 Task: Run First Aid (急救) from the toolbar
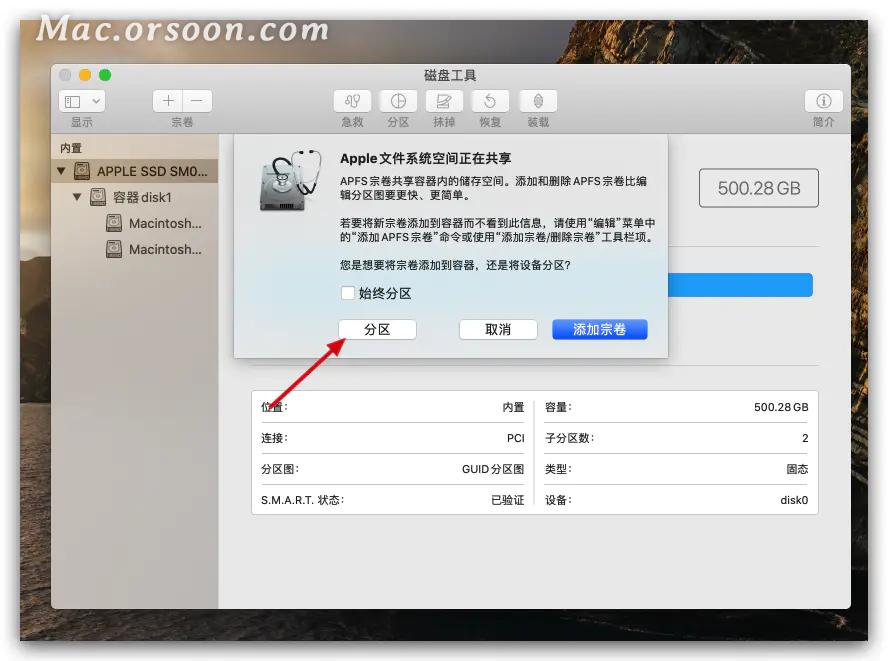point(351,101)
